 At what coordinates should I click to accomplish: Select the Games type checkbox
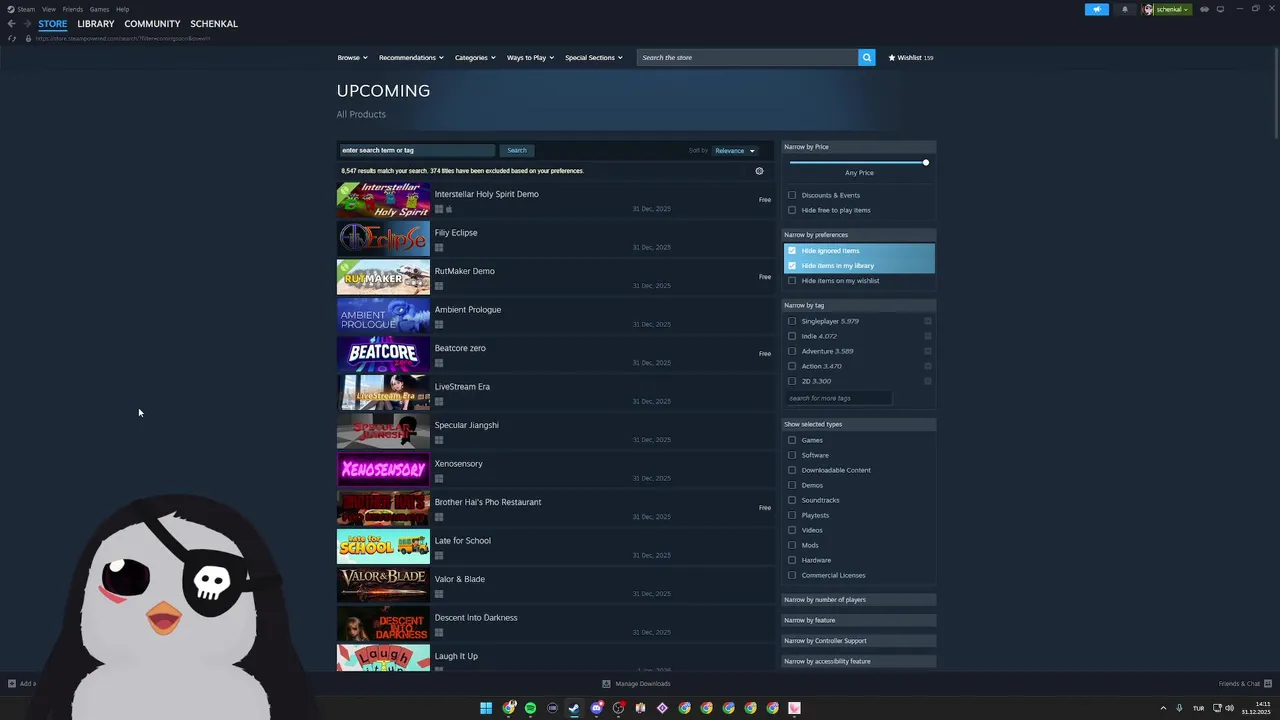tap(792, 440)
